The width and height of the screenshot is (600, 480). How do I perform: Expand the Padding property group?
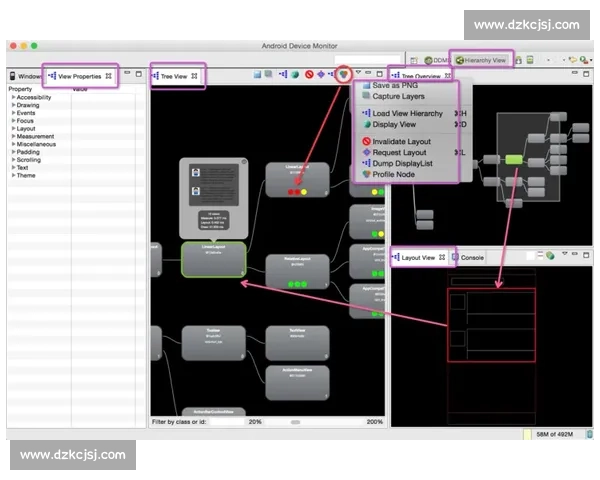(13, 152)
